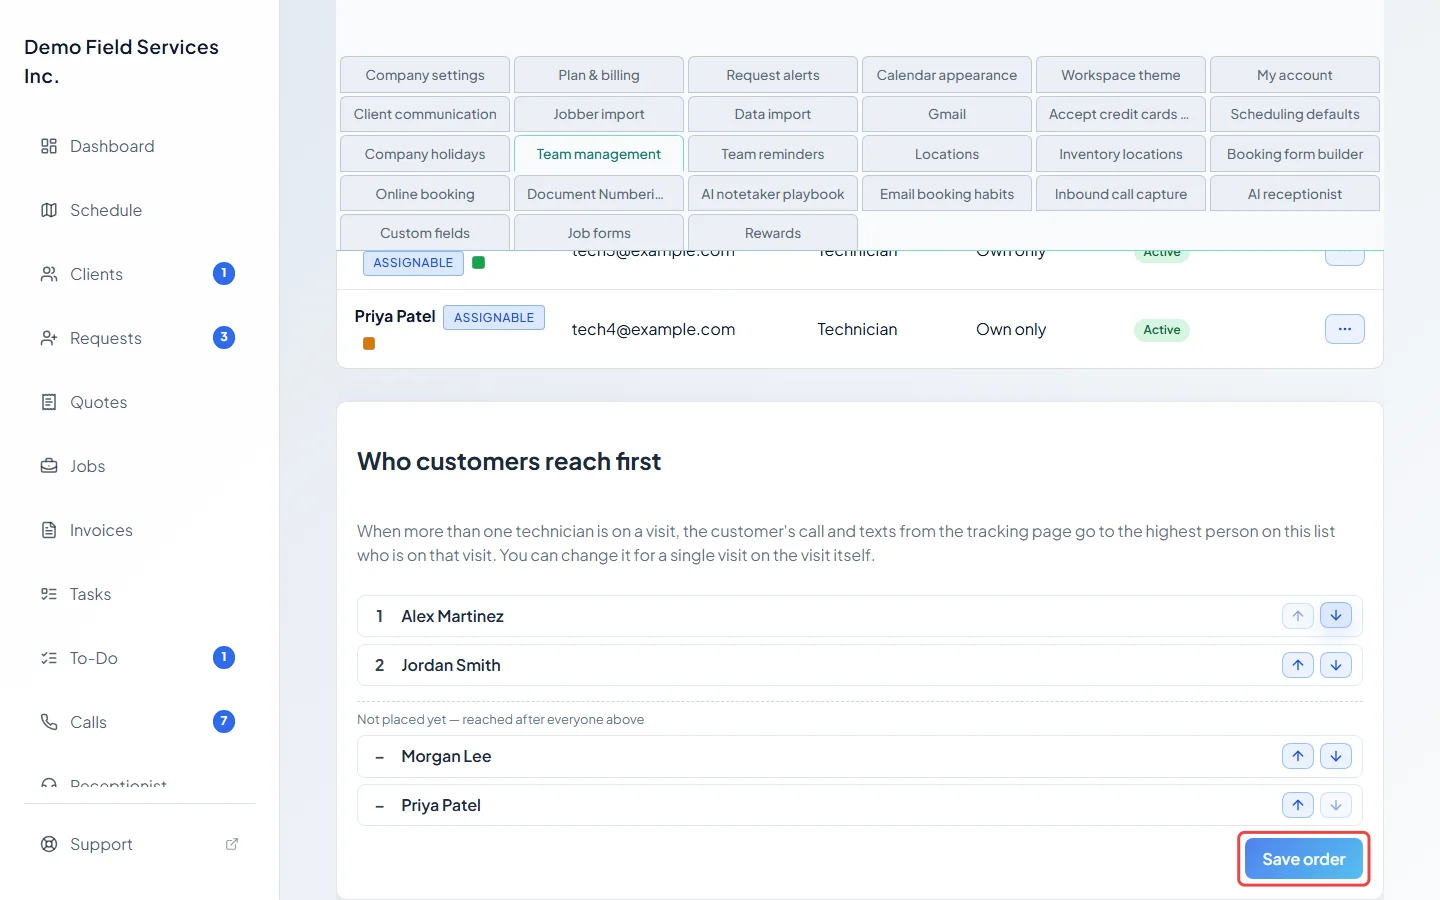1440x900 pixels.
Task: Open the Request alerts tab
Action: coord(773,75)
